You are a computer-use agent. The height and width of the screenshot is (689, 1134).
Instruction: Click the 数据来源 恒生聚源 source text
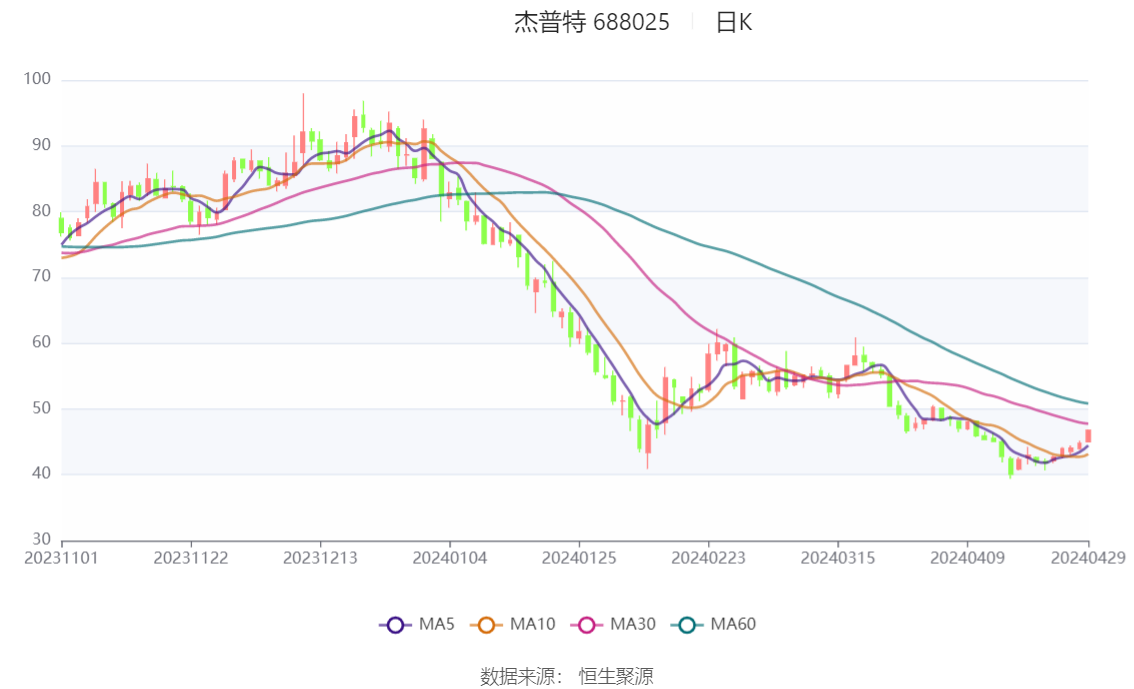(567, 677)
